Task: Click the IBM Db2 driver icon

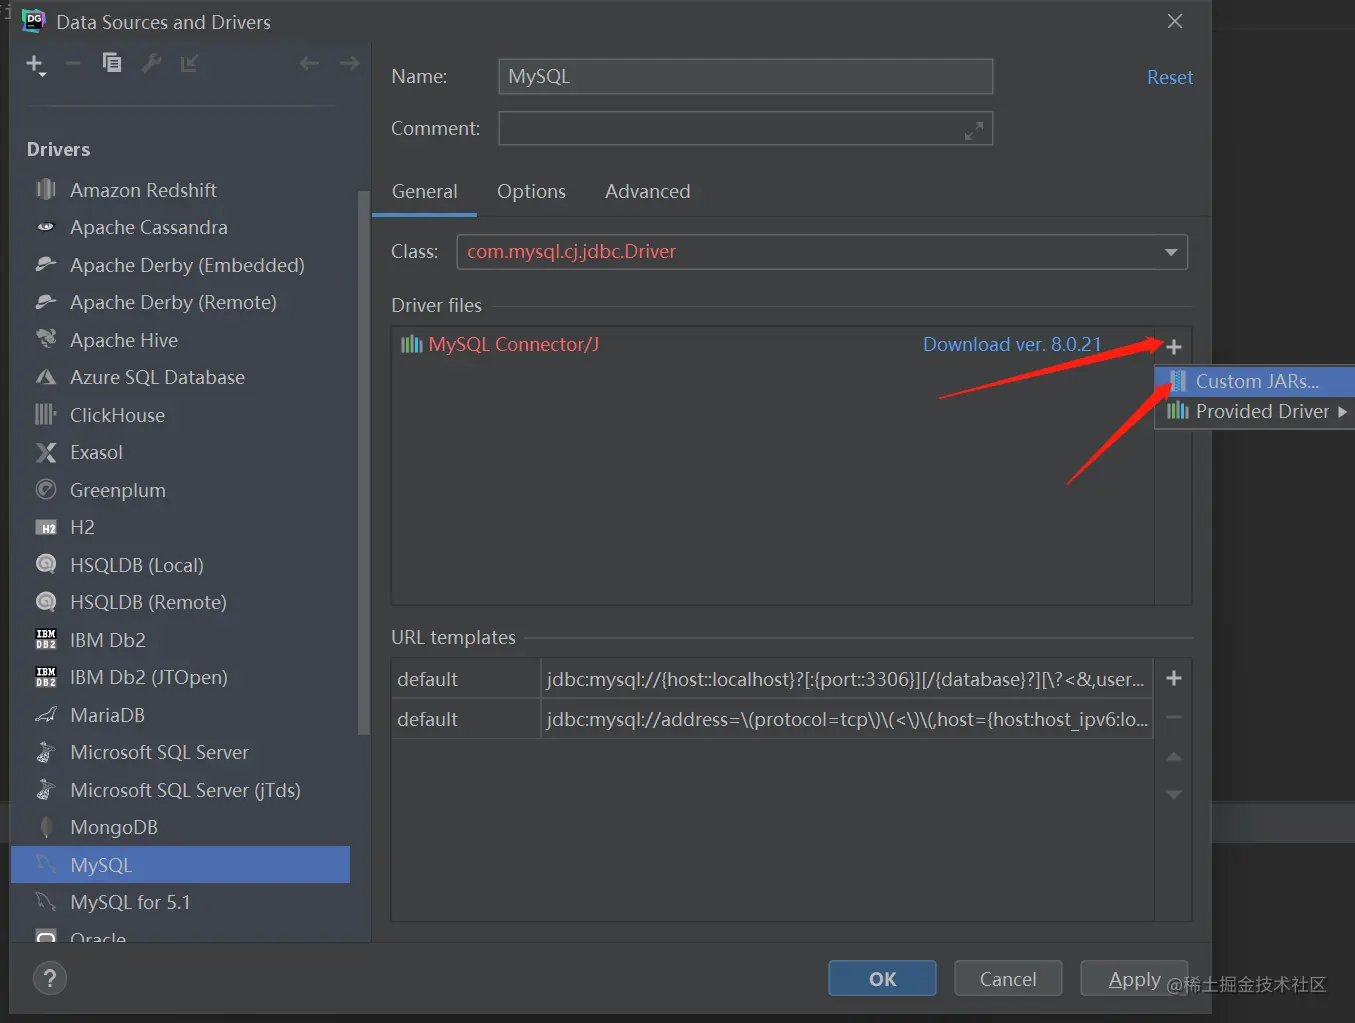Action: (46, 640)
